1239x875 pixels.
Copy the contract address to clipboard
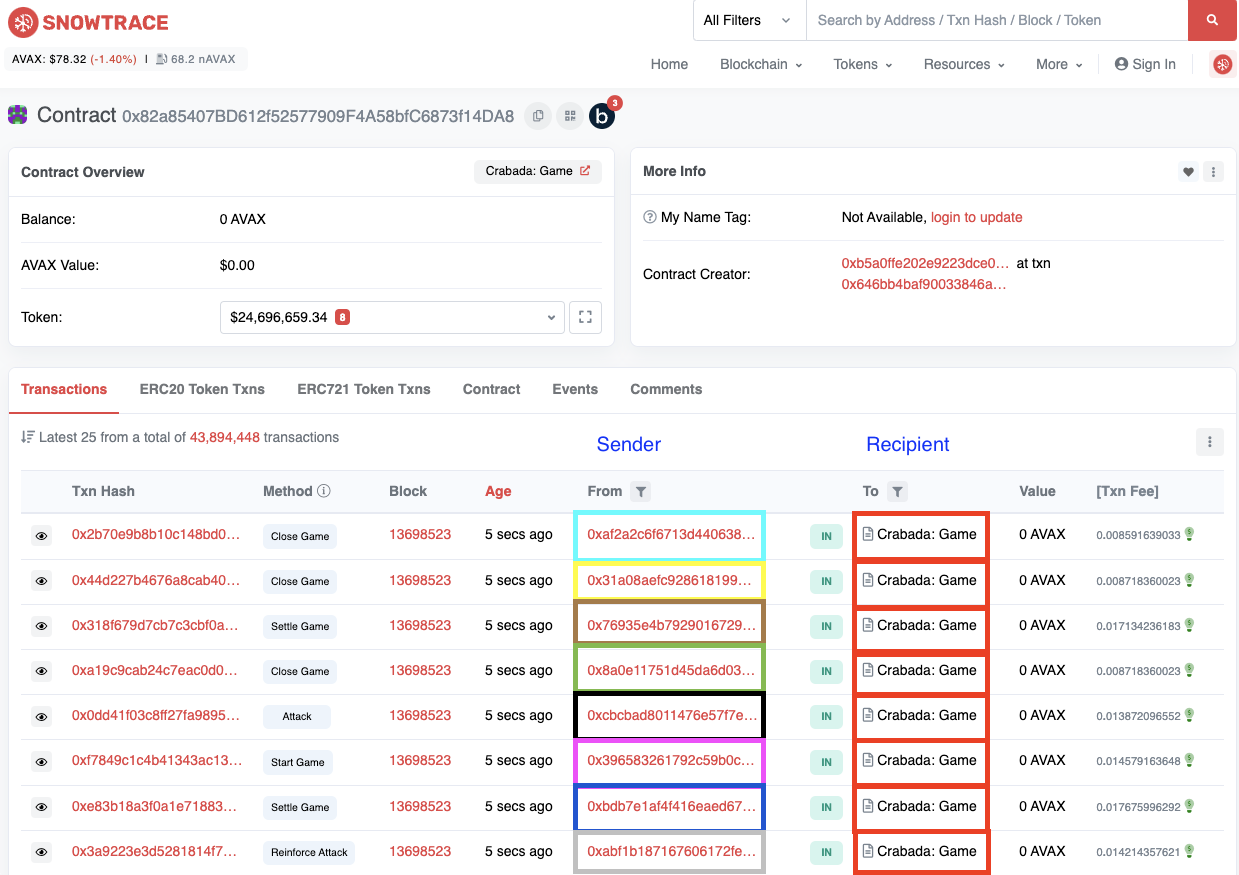[538, 116]
